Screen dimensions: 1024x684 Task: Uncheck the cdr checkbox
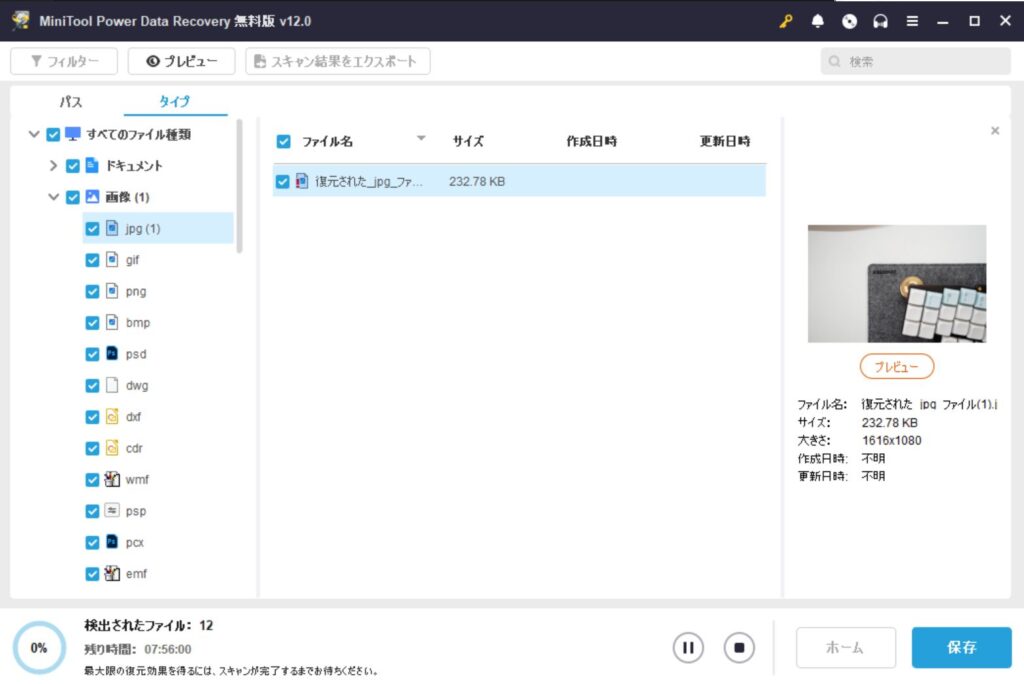click(x=92, y=448)
